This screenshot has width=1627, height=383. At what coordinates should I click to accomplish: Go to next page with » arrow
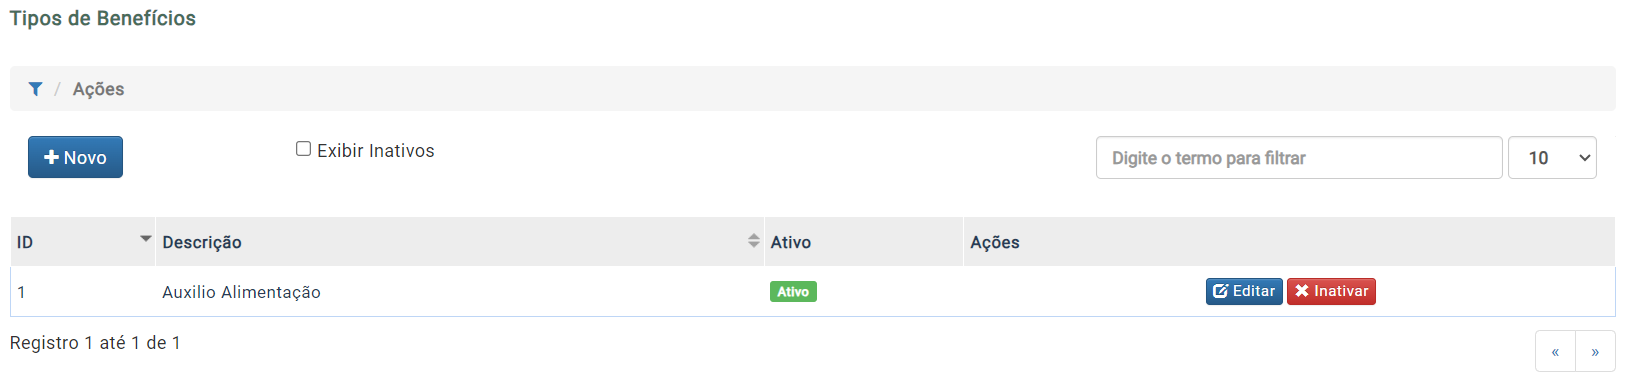click(x=1595, y=352)
